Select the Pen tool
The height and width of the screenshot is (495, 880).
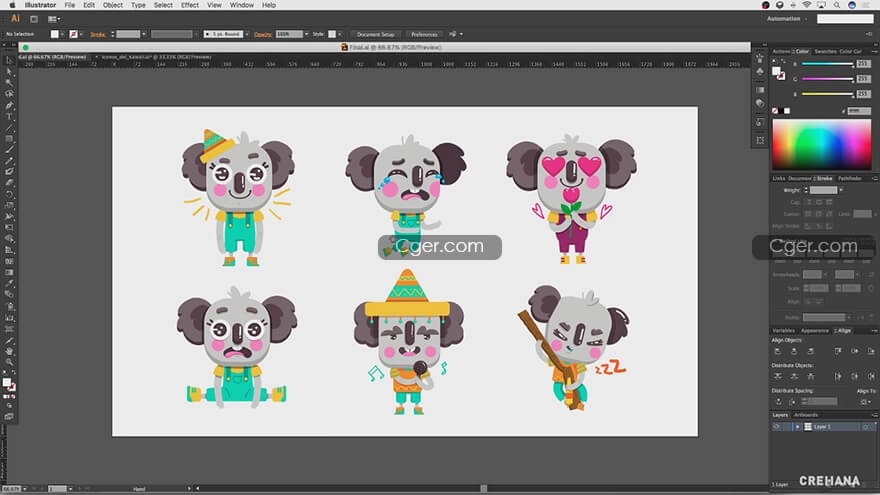(x=9, y=105)
